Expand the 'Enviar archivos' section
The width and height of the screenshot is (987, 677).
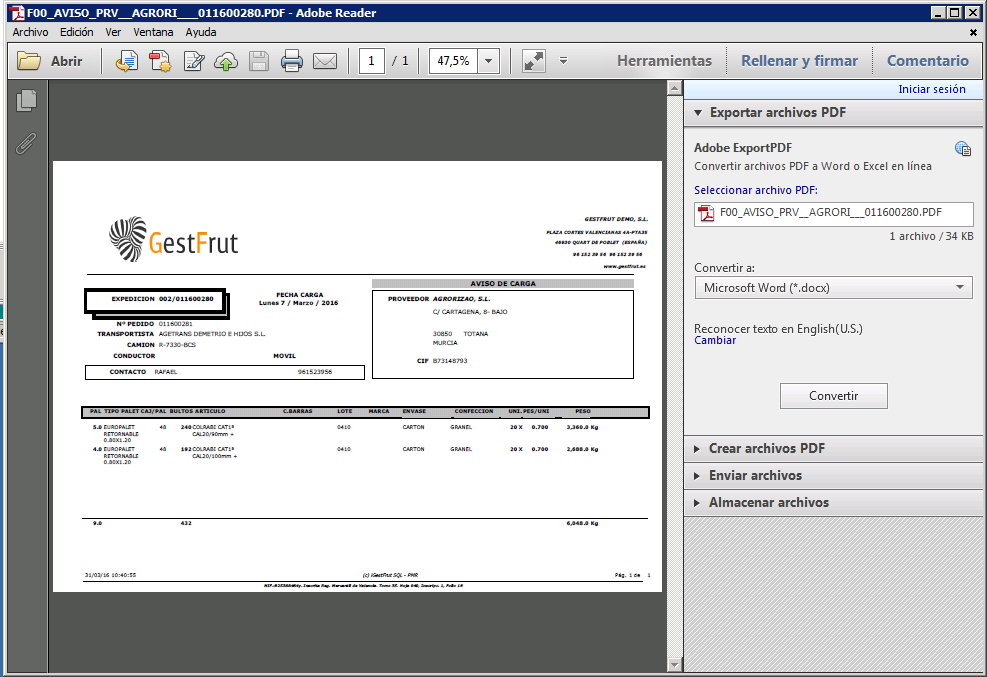755,476
